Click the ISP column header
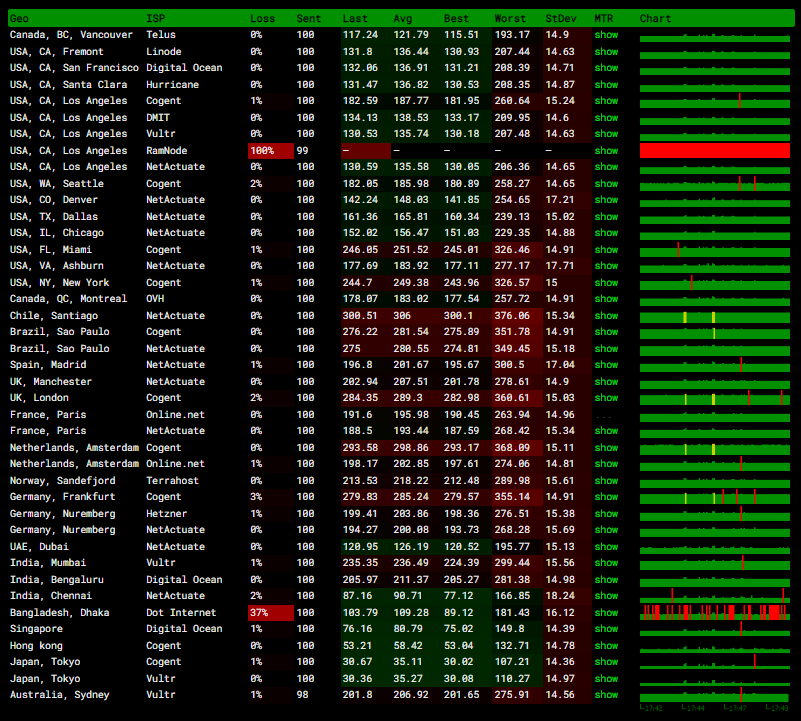801x721 pixels. [x=156, y=18]
